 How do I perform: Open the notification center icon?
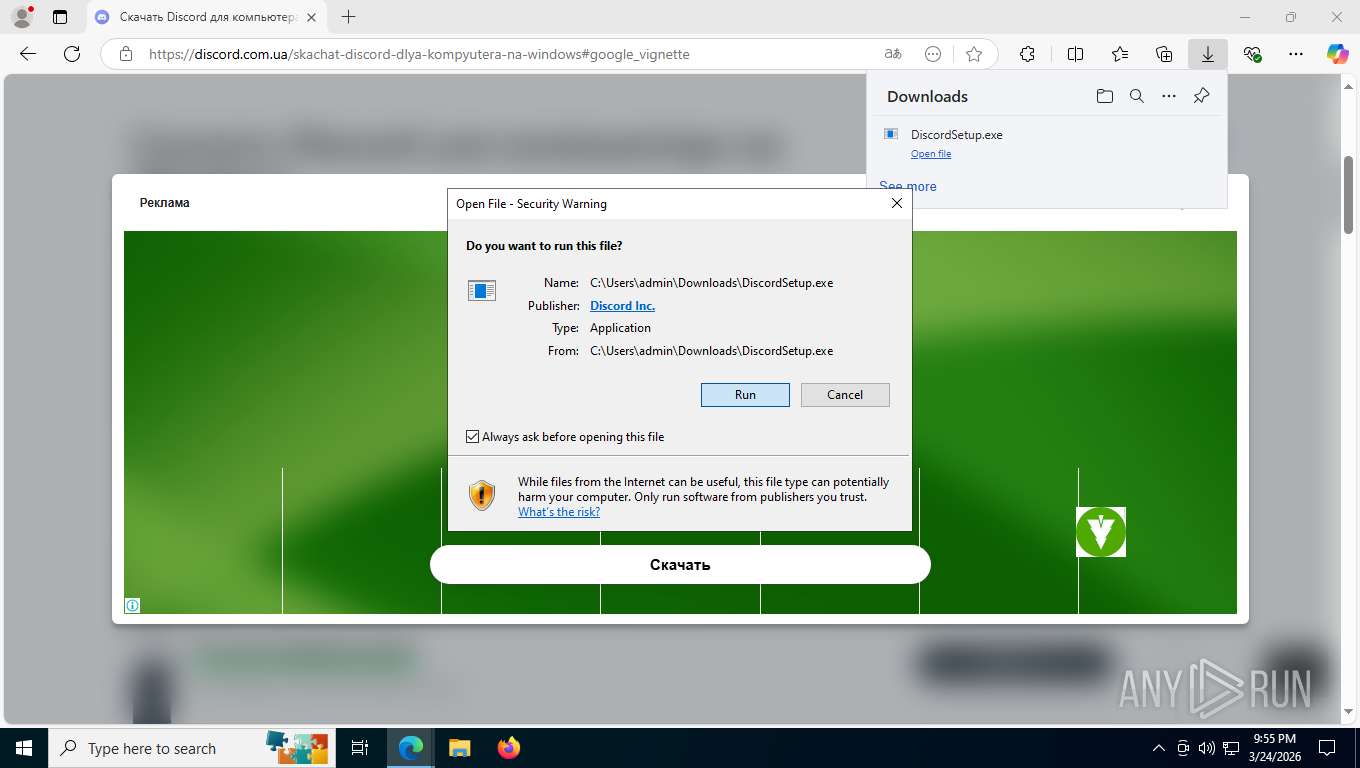[x=1327, y=748]
